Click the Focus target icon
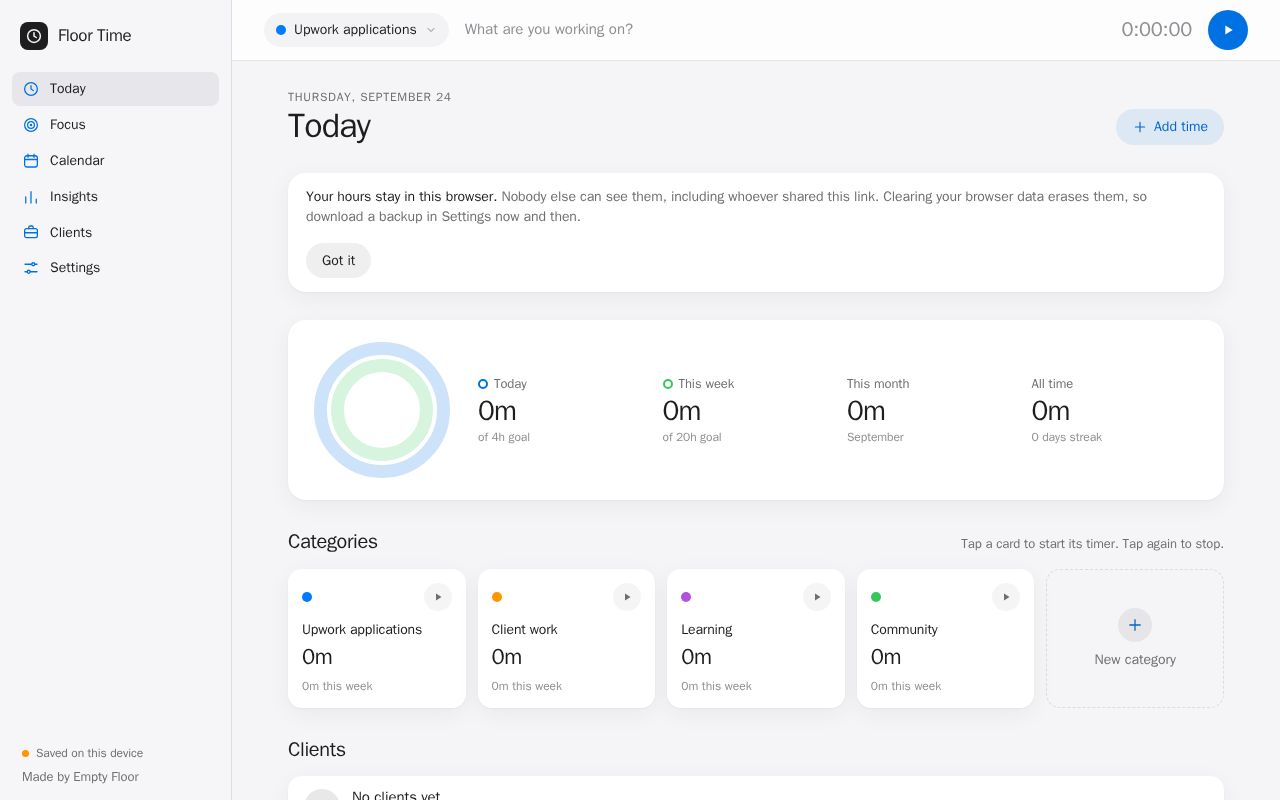The height and width of the screenshot is (800, 1280). [31, 125]
